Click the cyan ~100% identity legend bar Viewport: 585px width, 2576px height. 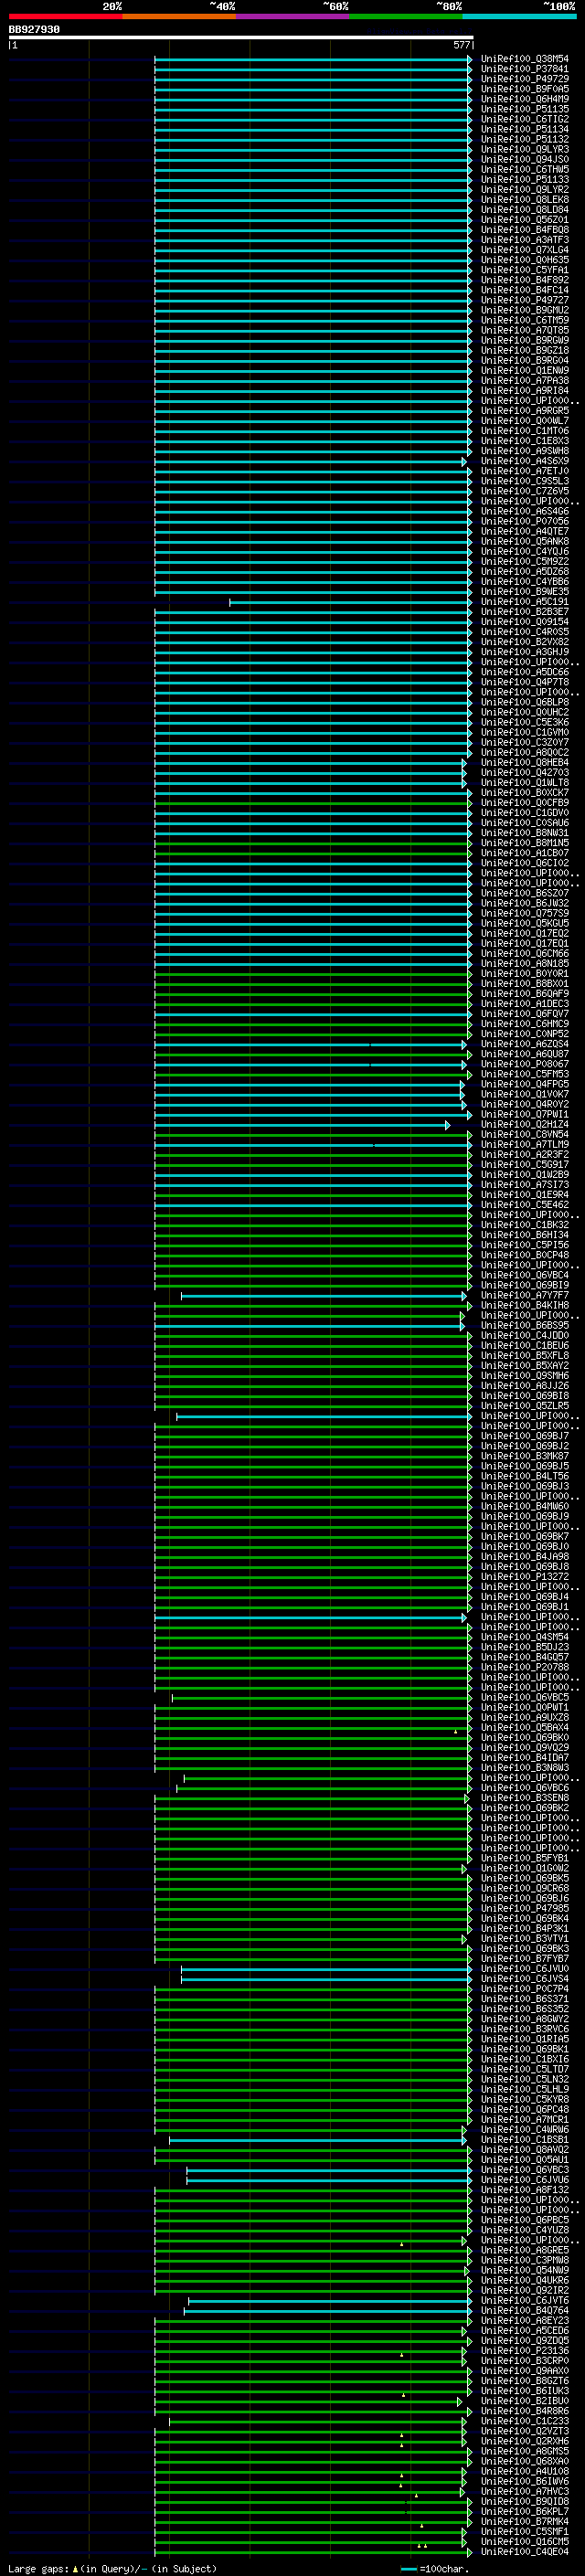[x=519, y=16]
